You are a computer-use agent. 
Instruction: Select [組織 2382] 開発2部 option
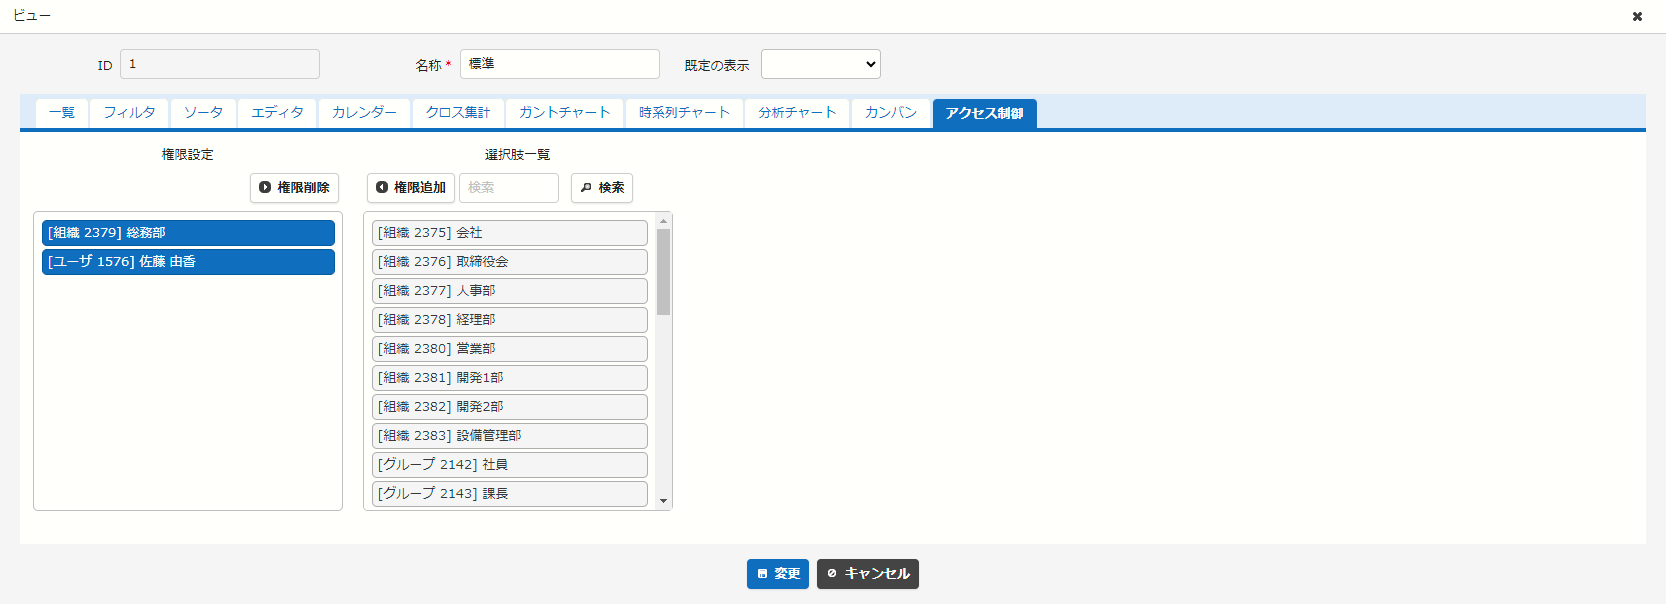coord(510,407)
